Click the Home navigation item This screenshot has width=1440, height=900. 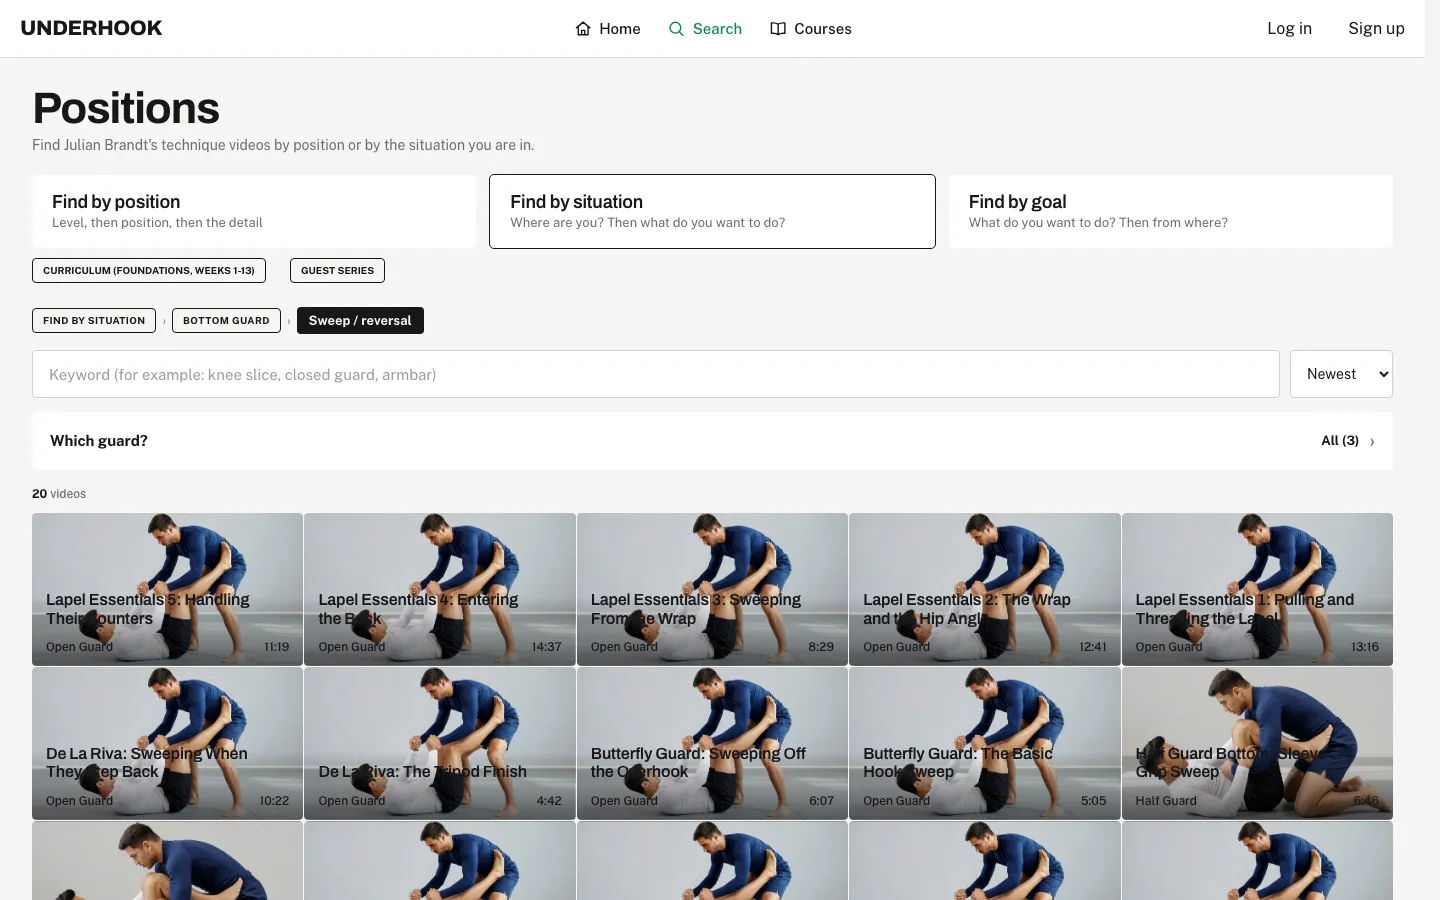pos(608,29)
